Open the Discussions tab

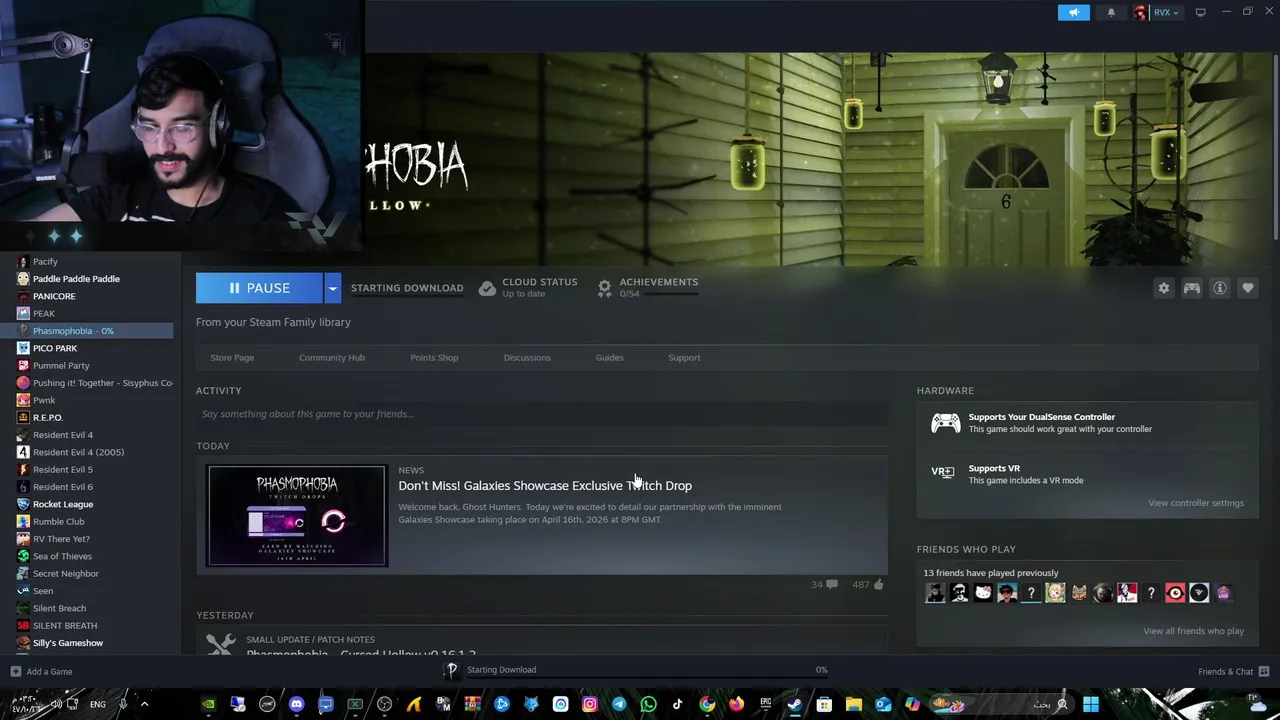pyautogui.click(x=527, y=357)
